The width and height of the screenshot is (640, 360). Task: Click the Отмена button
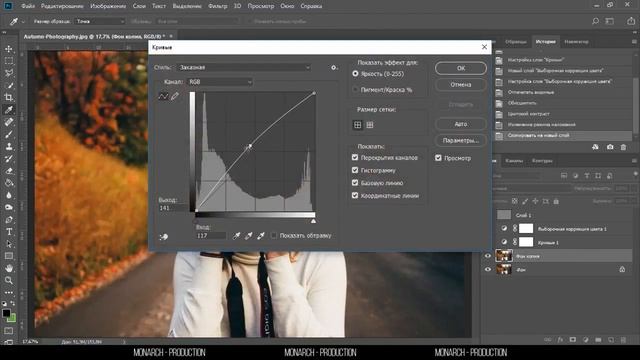pyautogui.click(x=460, y=84)
